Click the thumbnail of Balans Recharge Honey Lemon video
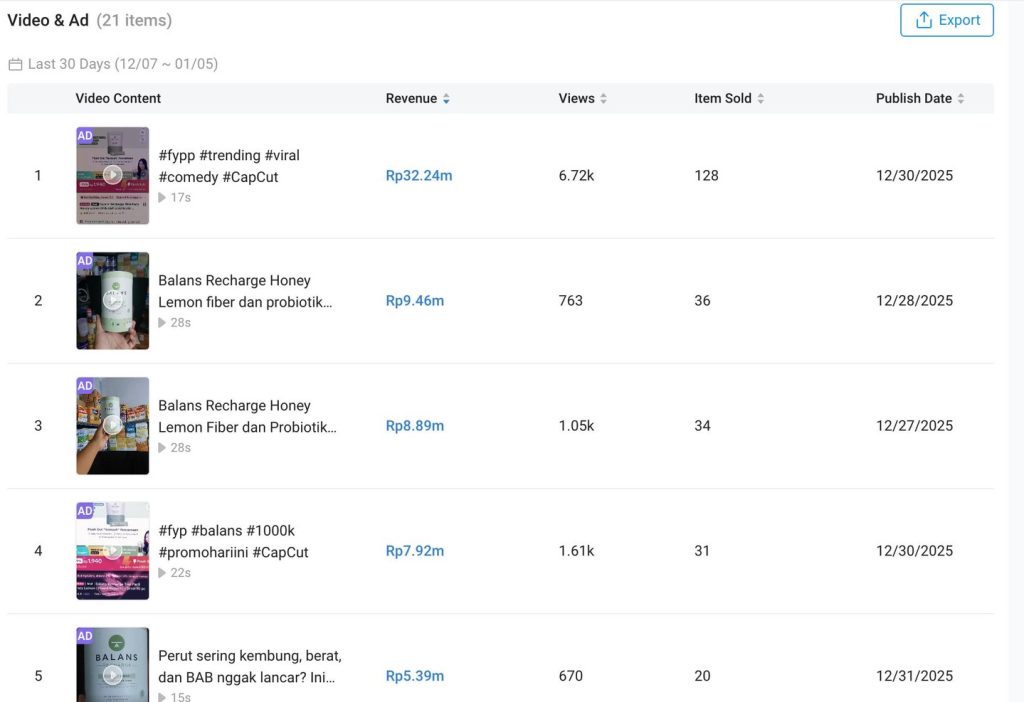Image resolution: width=1024 pixels, height=702 pixels. click(112, 299)
